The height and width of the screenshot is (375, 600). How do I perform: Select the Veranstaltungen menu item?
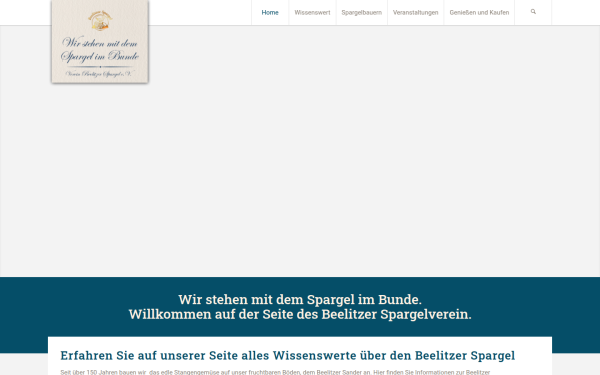(416, 13)
